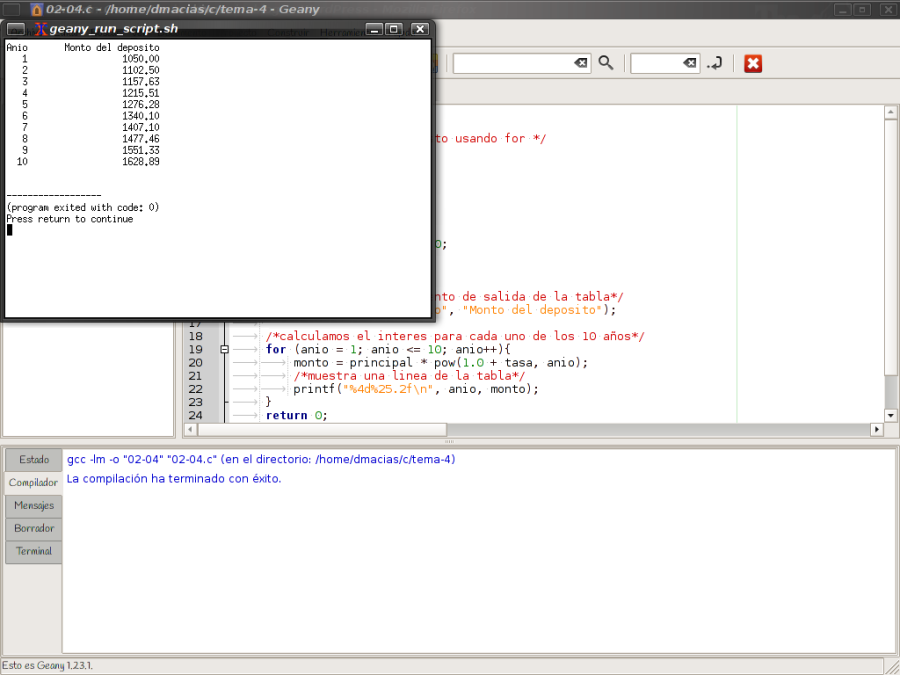Open the Mensajes tab
This screenshot has height=675, width=900.
tap(33, 505)
